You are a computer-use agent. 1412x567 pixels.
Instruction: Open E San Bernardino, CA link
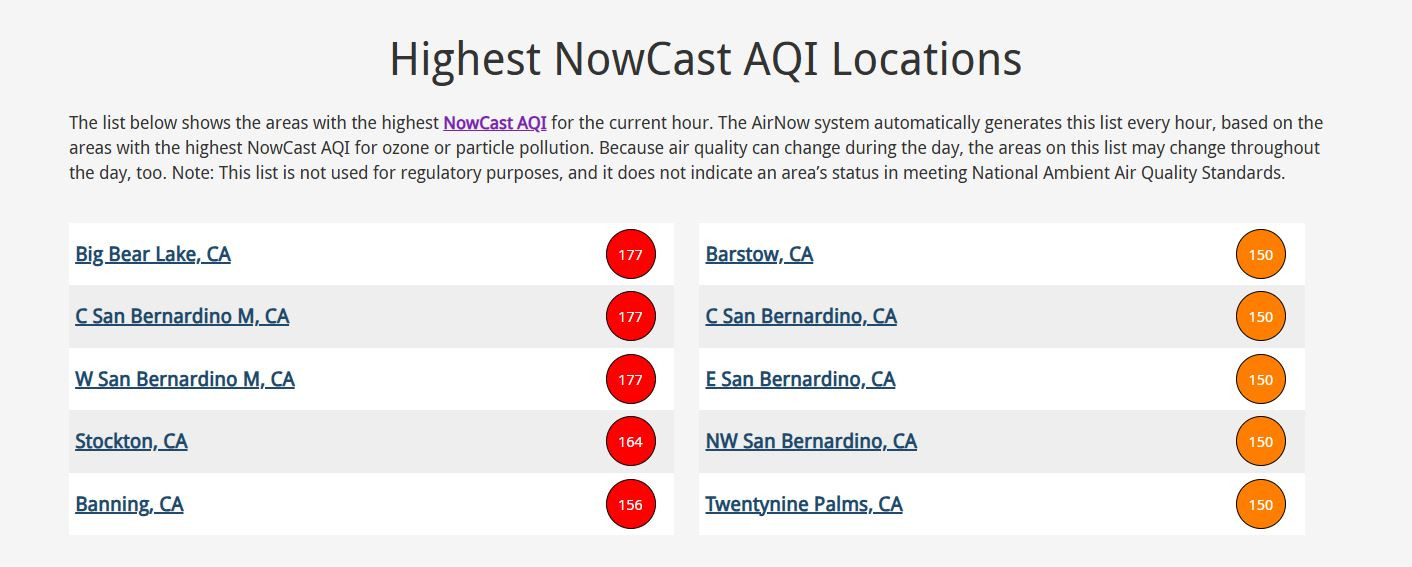pyautogui.click(x=800, y=379)
